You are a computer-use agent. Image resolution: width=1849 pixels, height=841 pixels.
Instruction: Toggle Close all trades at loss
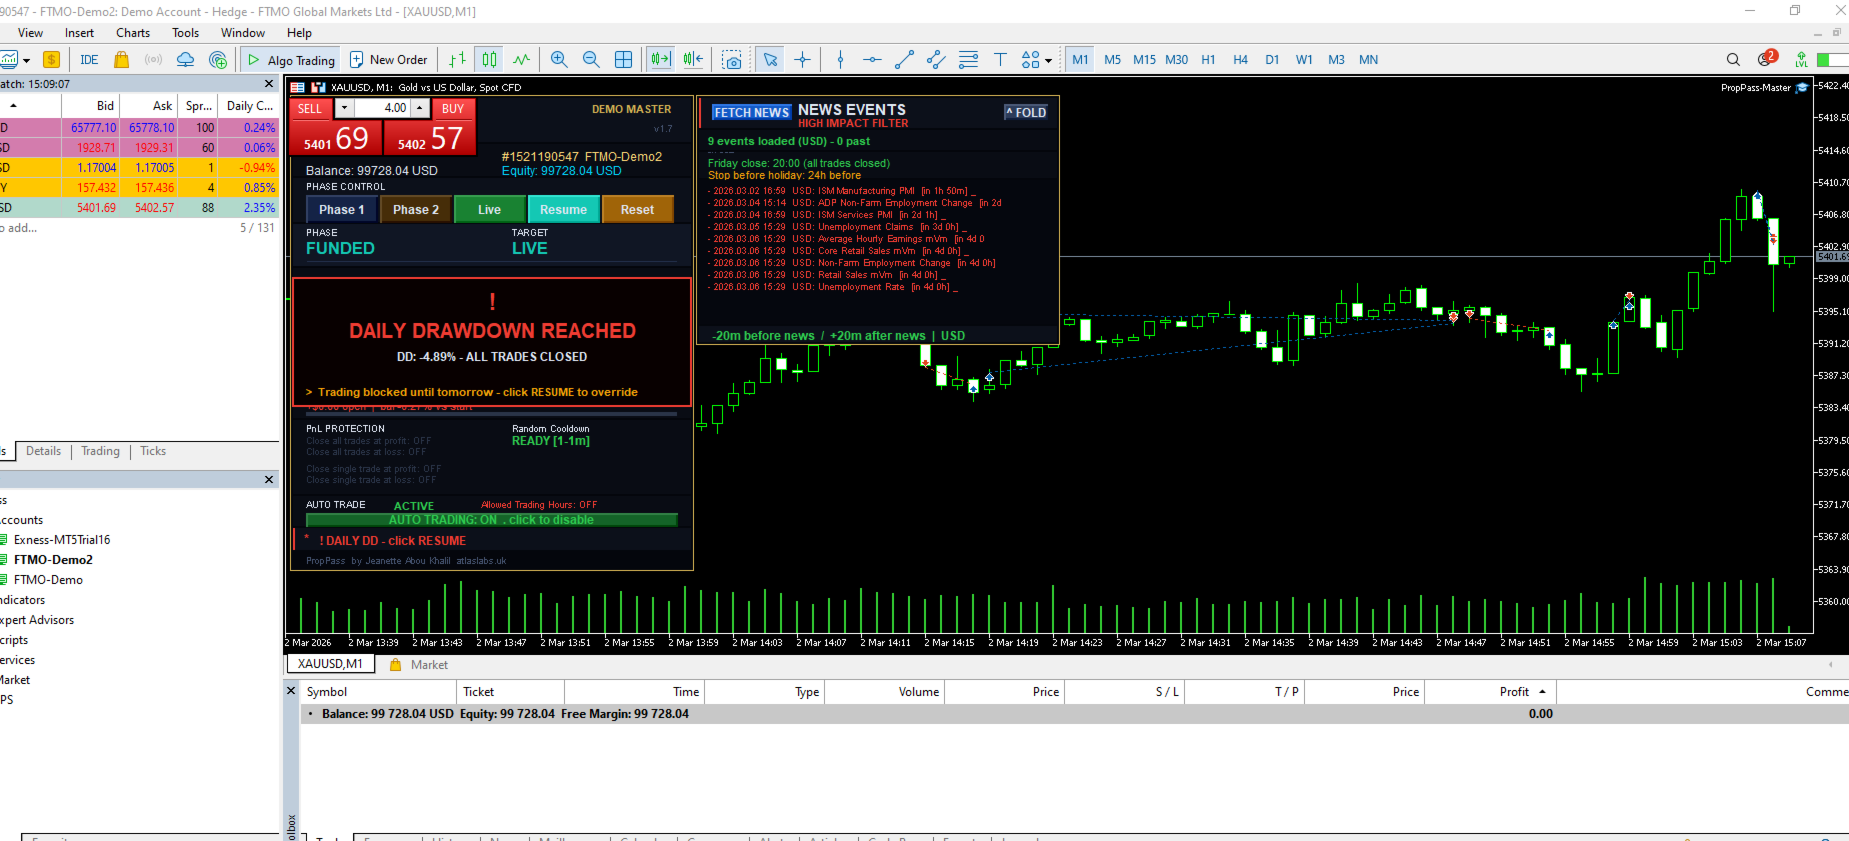coord(366,452)
